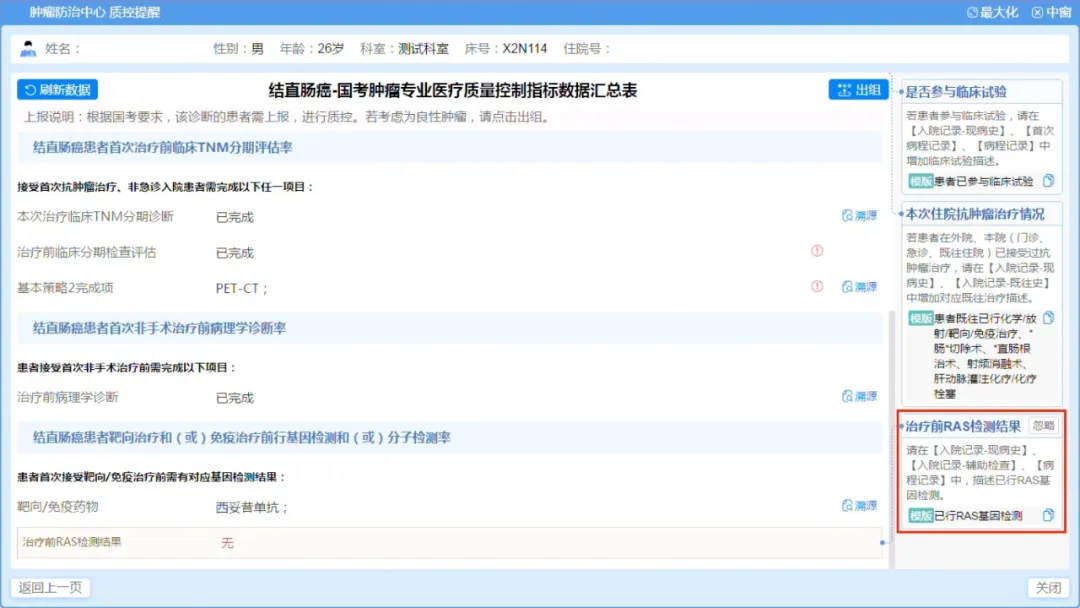Copy the 已行RAS基因检测 template
1080x608 pixels.
[1048, 515]
